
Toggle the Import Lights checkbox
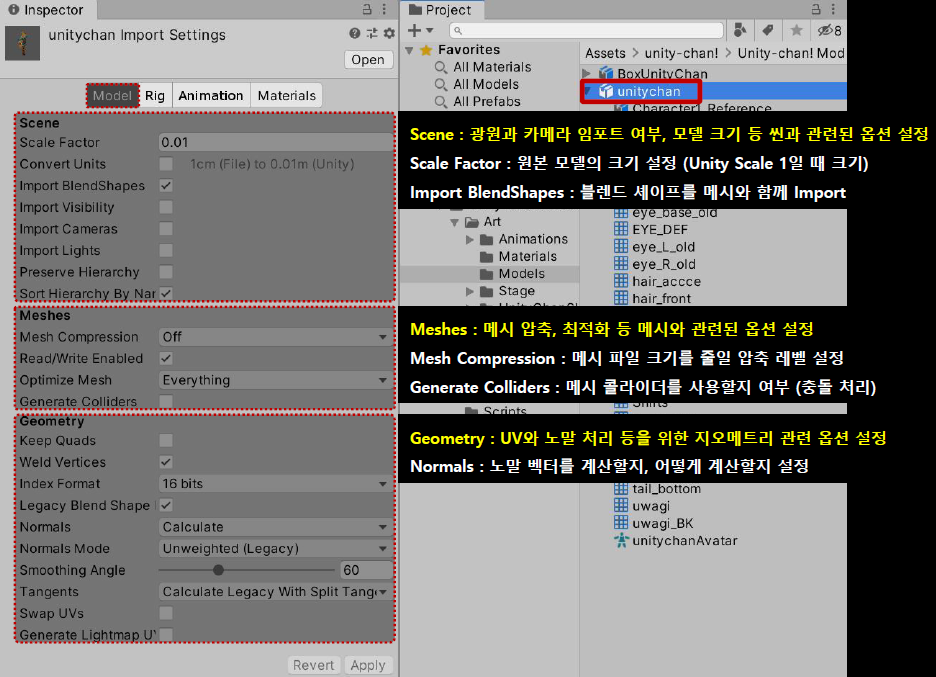tap(166, 250)
